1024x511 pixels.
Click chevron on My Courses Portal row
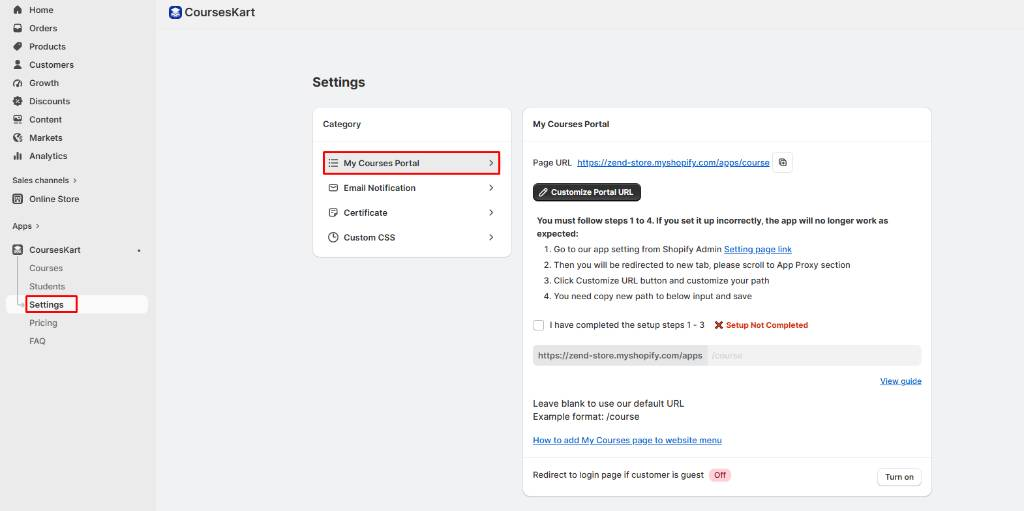[491, 163]
